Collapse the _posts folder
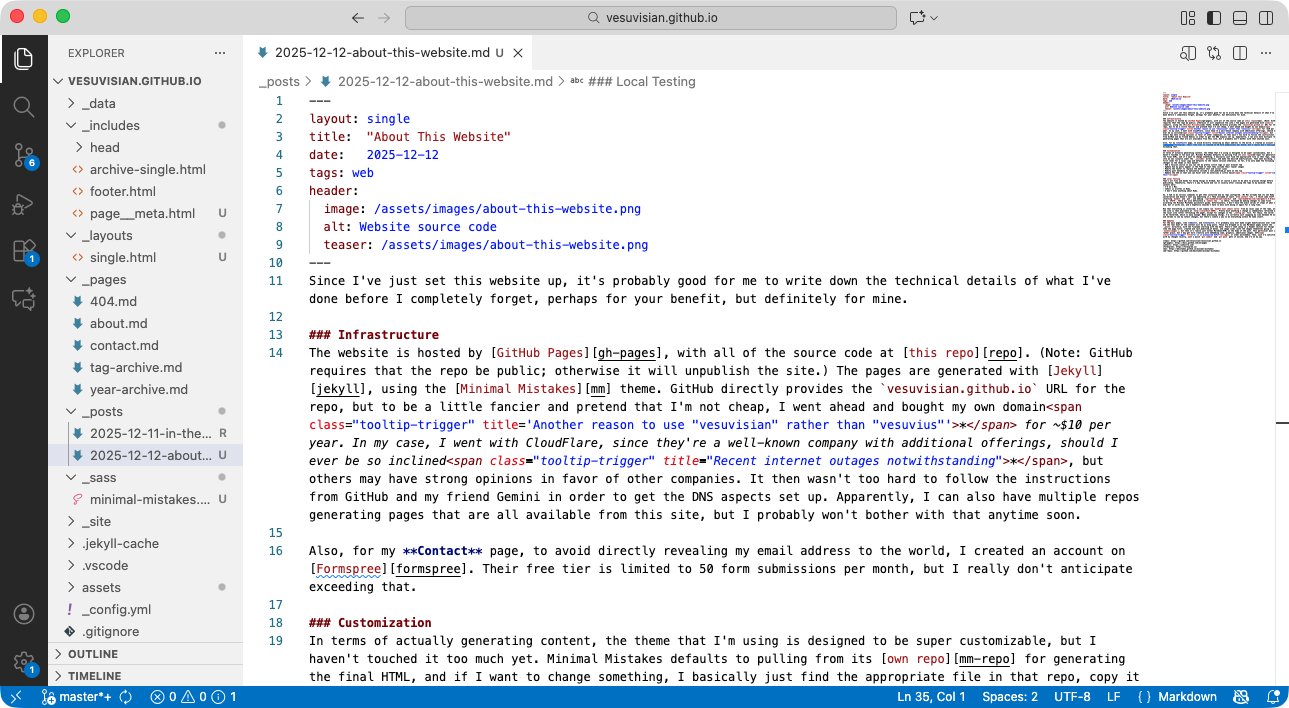 tap(102, 411)
